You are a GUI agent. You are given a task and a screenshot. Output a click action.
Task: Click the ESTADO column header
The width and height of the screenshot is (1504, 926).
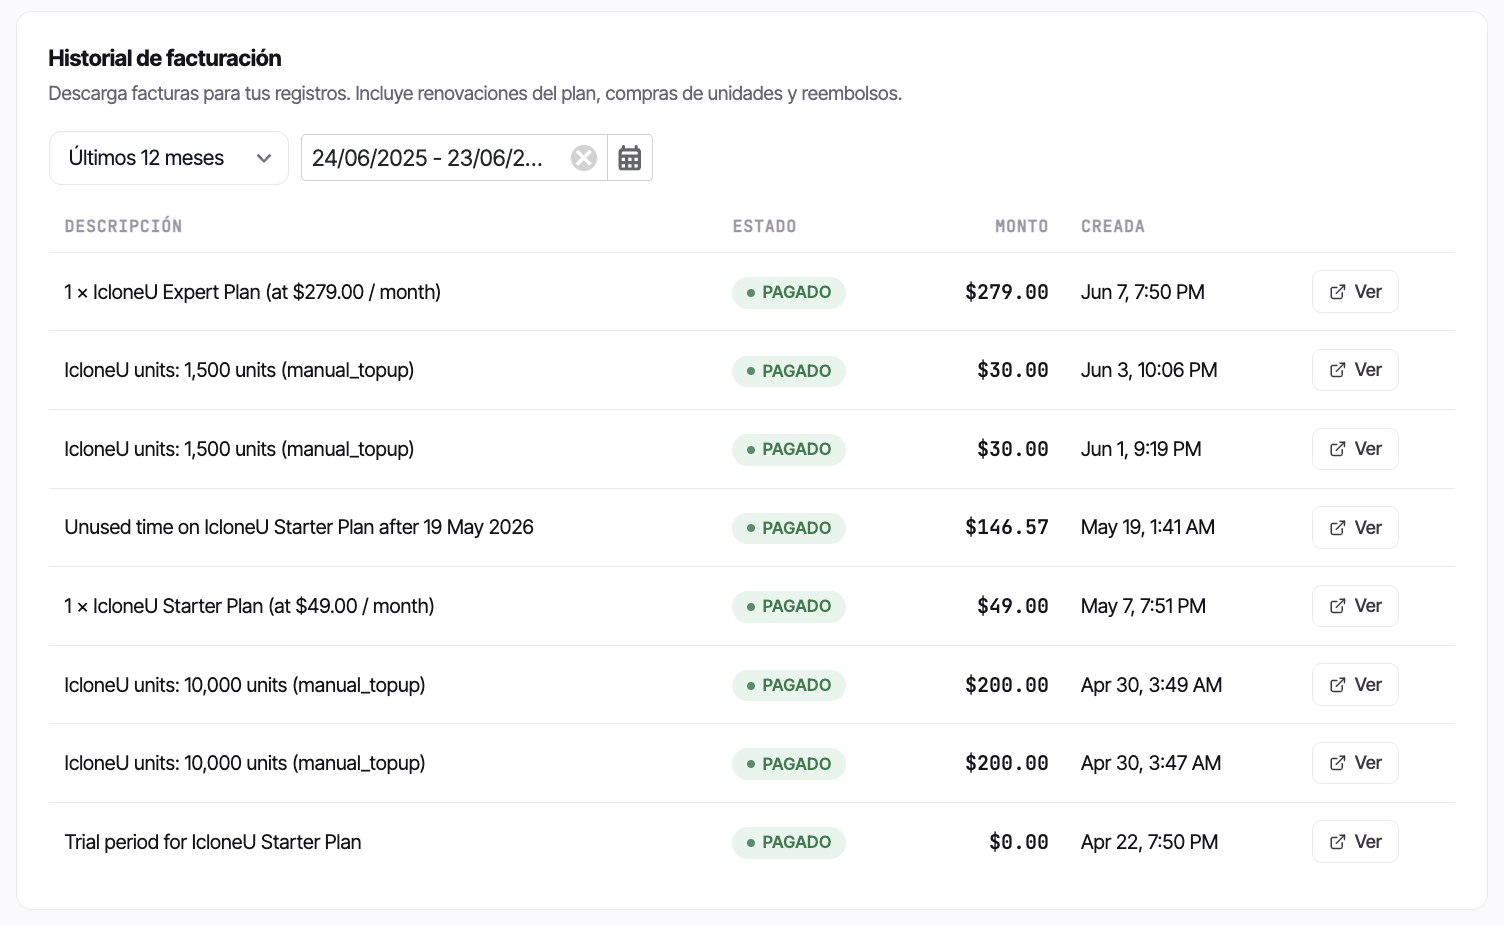(765, 226)
